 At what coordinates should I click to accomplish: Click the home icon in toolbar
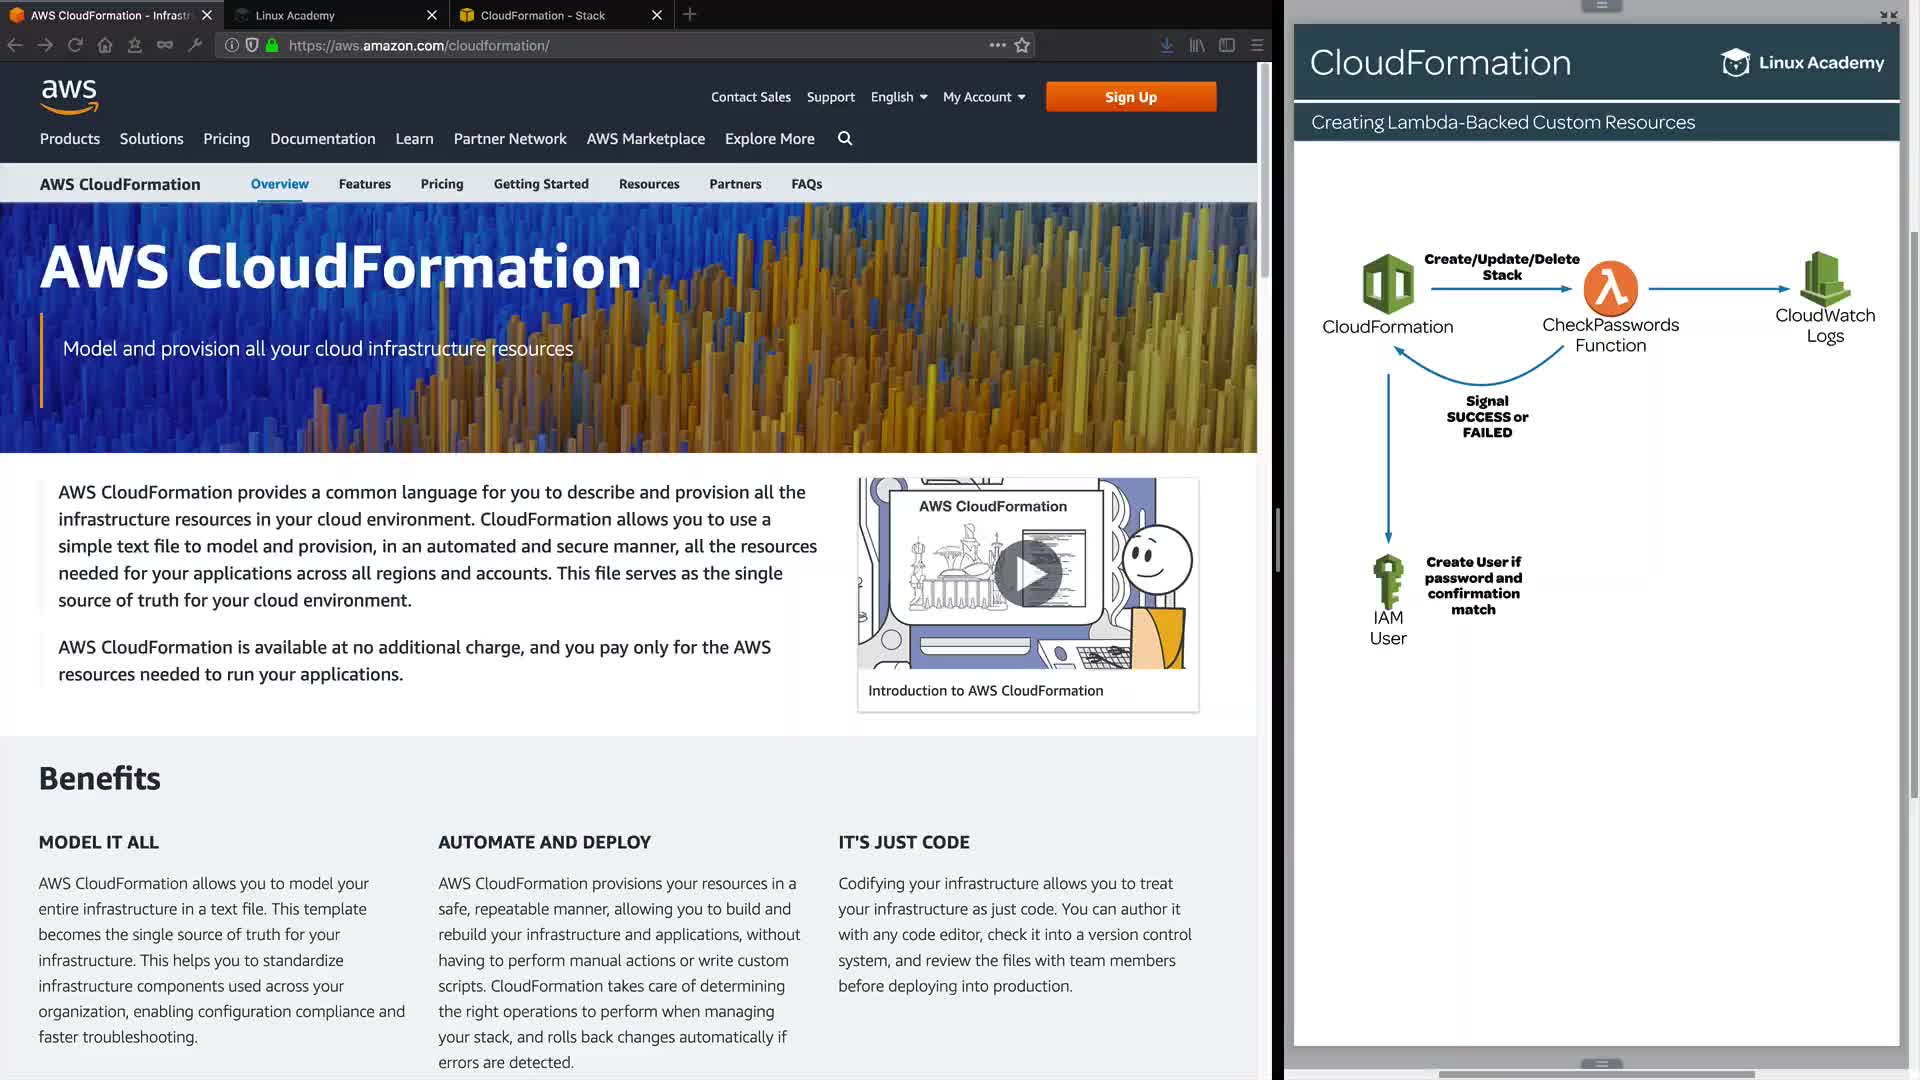(105, 45)
